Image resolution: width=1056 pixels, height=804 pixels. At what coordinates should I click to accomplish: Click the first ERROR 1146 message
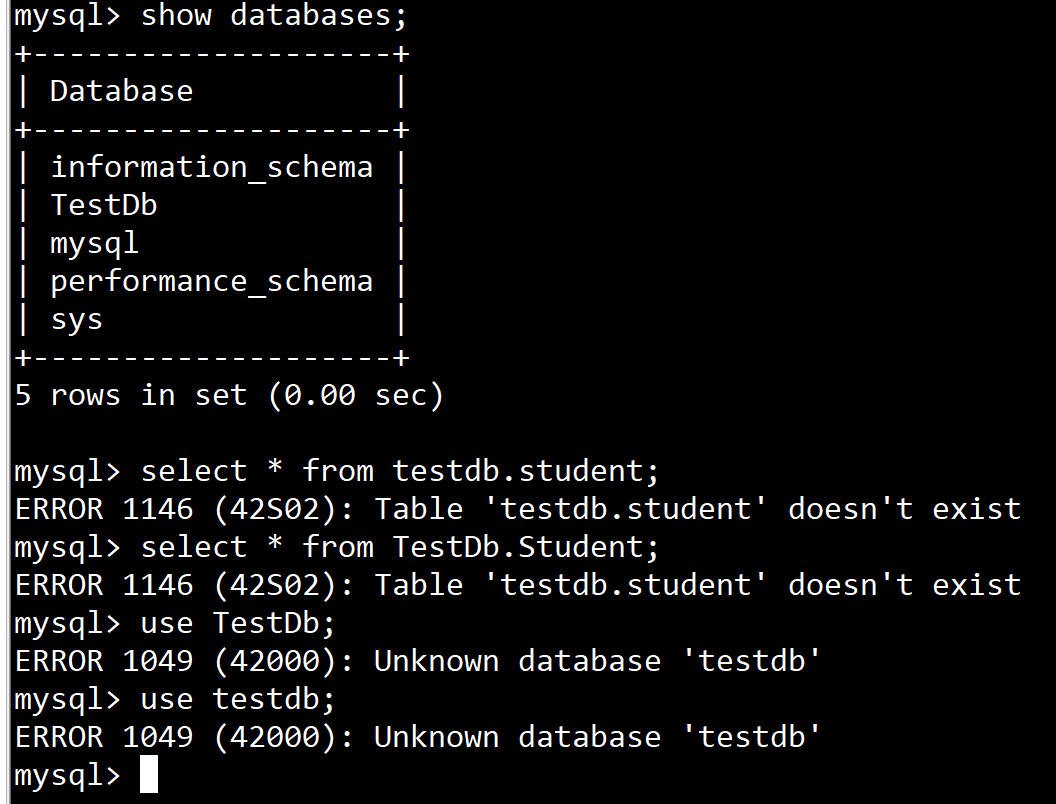tap(517, 509)
